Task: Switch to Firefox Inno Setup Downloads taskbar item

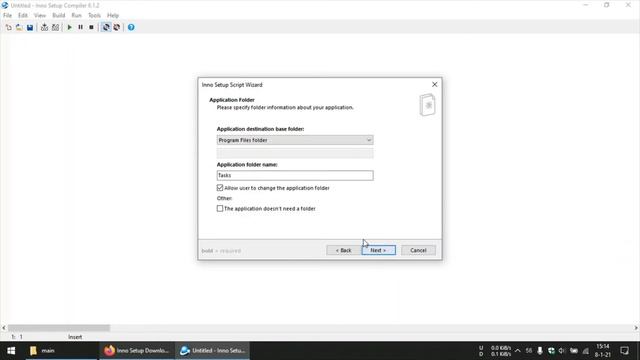Action: [x=137, y=351]
